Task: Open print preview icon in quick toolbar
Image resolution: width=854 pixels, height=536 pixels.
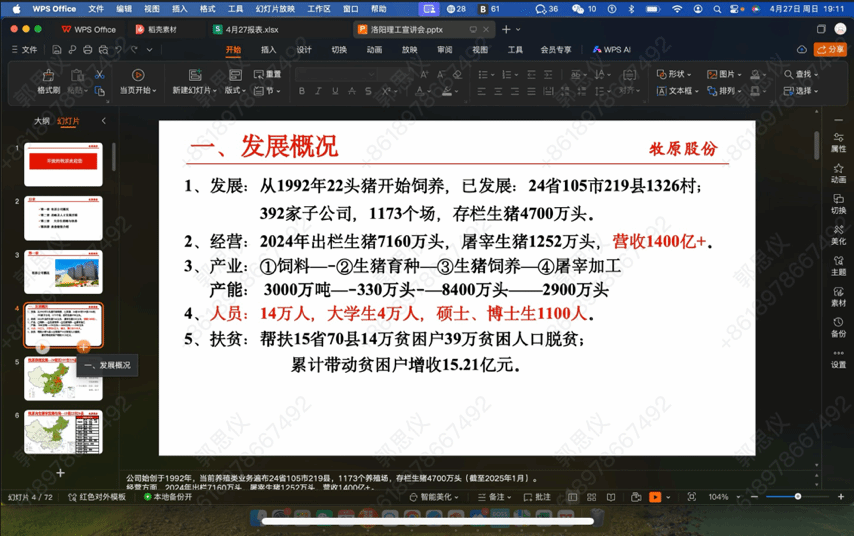Action: coord(103,50)
